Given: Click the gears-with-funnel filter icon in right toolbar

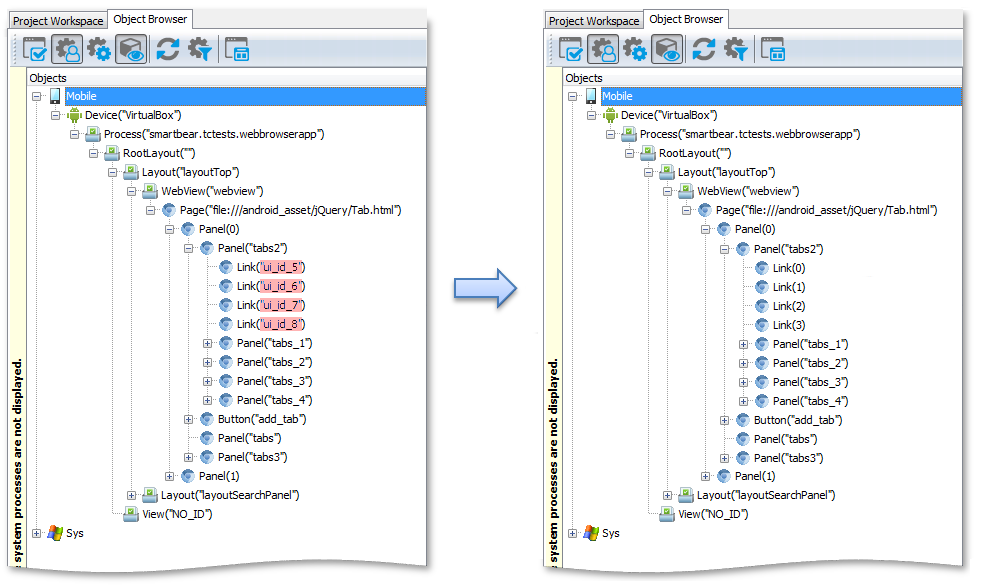Looking at the screenshot, I should coord(736,48).
